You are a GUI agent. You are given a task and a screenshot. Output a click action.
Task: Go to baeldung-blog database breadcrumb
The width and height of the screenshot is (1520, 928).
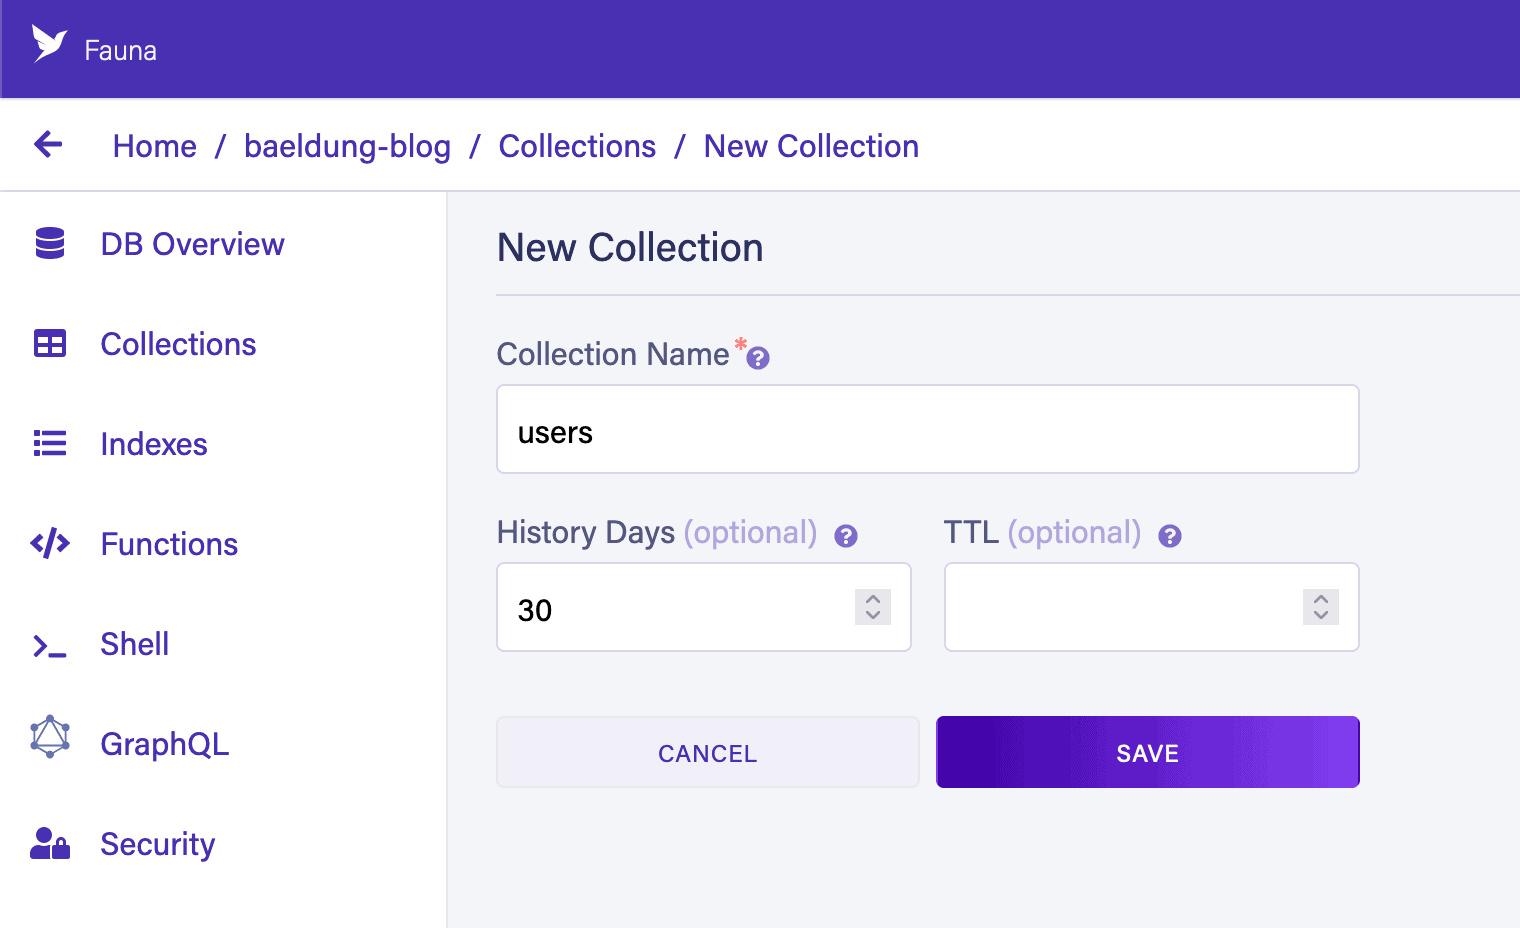click(347, 146)
